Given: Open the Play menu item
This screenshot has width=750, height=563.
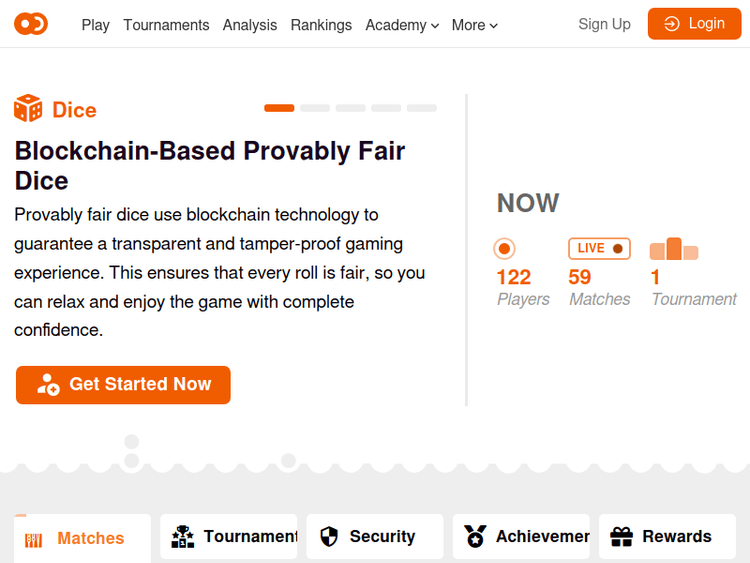Looking at the screenshot, I should (96, 25).
